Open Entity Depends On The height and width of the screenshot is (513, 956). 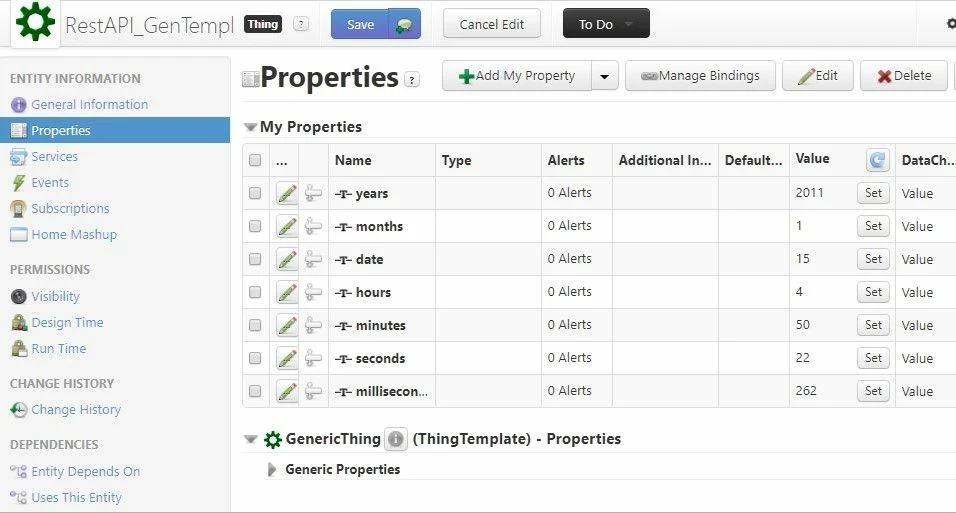(x=85, y=472)
